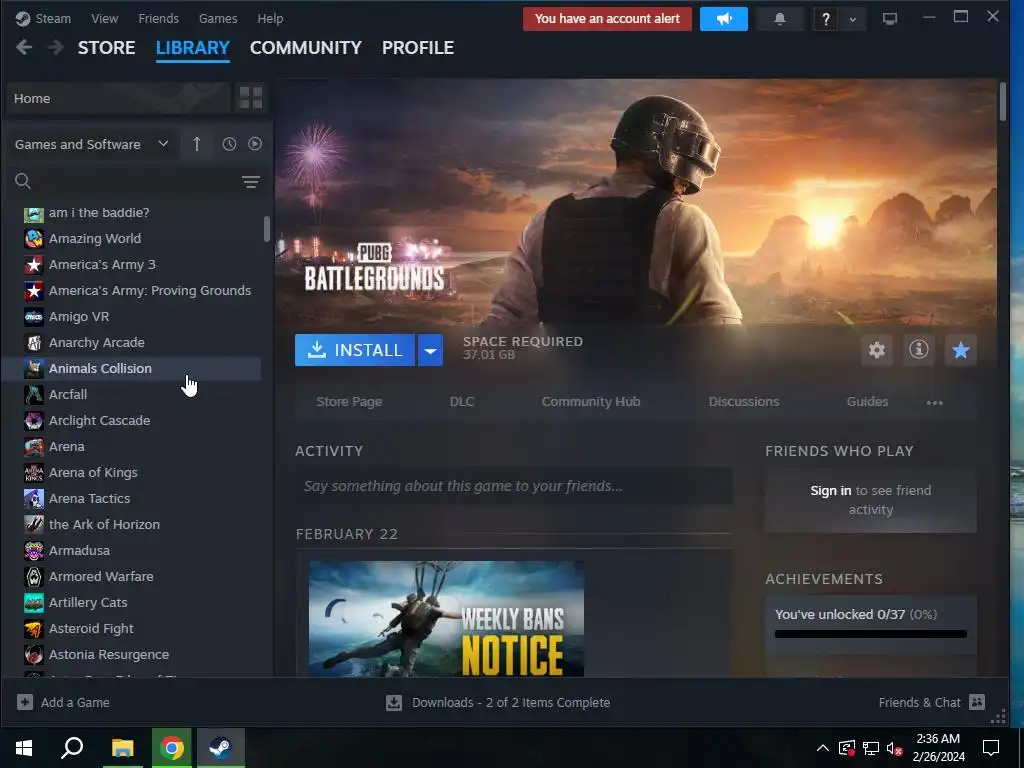Click the Amazing World game icon

click(x=34, y=238)
